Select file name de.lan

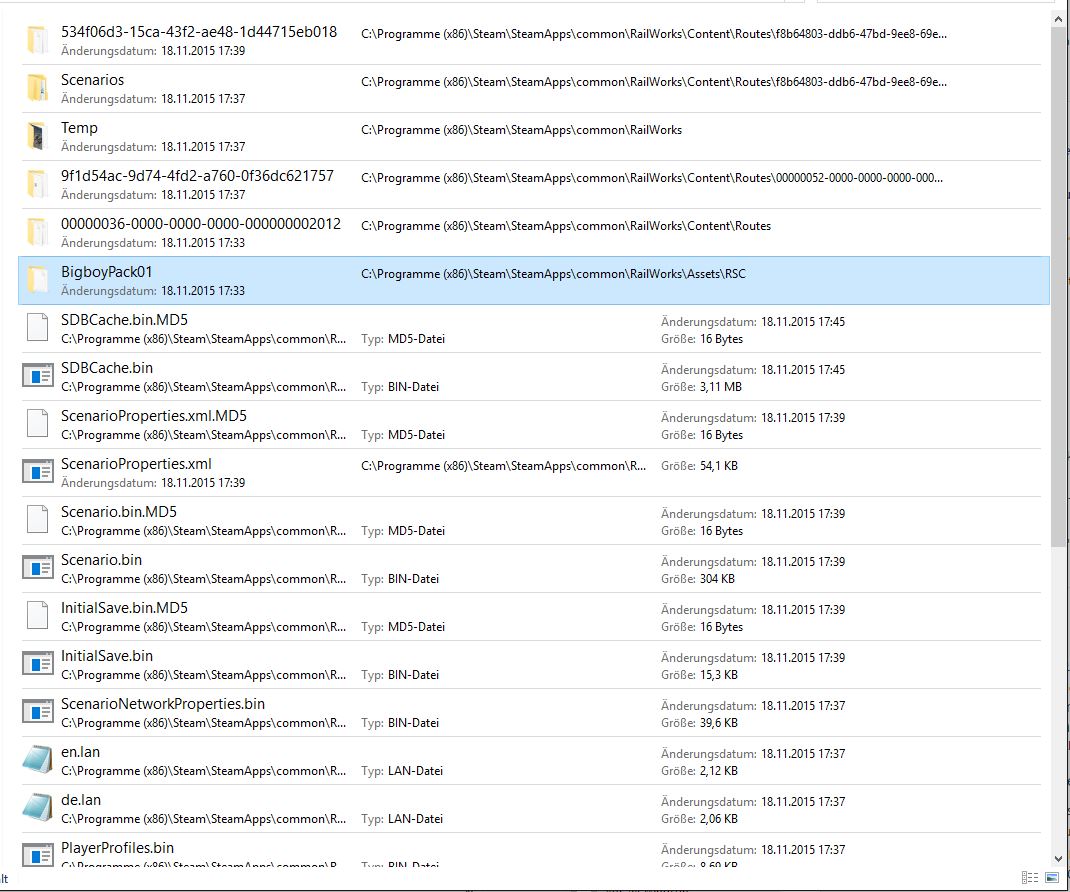click(x=81, y=800)
